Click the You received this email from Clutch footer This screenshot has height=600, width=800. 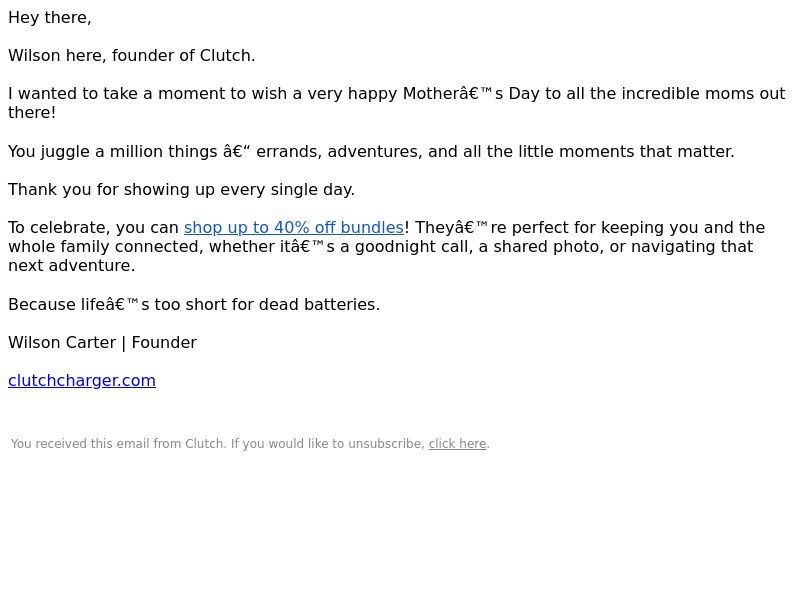point(118,444)
